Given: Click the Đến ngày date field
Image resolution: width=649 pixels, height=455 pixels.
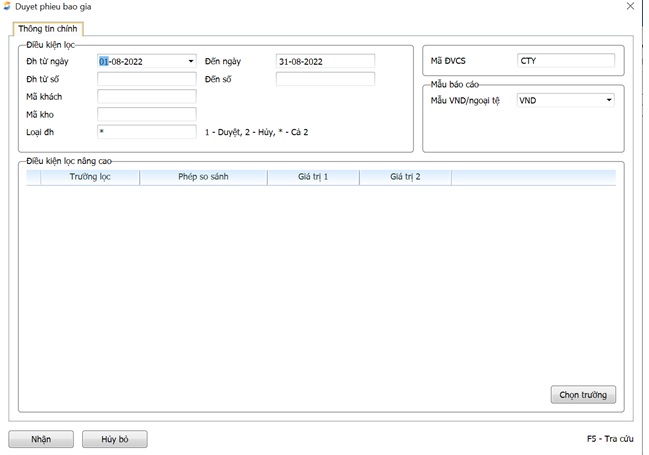Looking at the screenshot, I should (325, 61).
